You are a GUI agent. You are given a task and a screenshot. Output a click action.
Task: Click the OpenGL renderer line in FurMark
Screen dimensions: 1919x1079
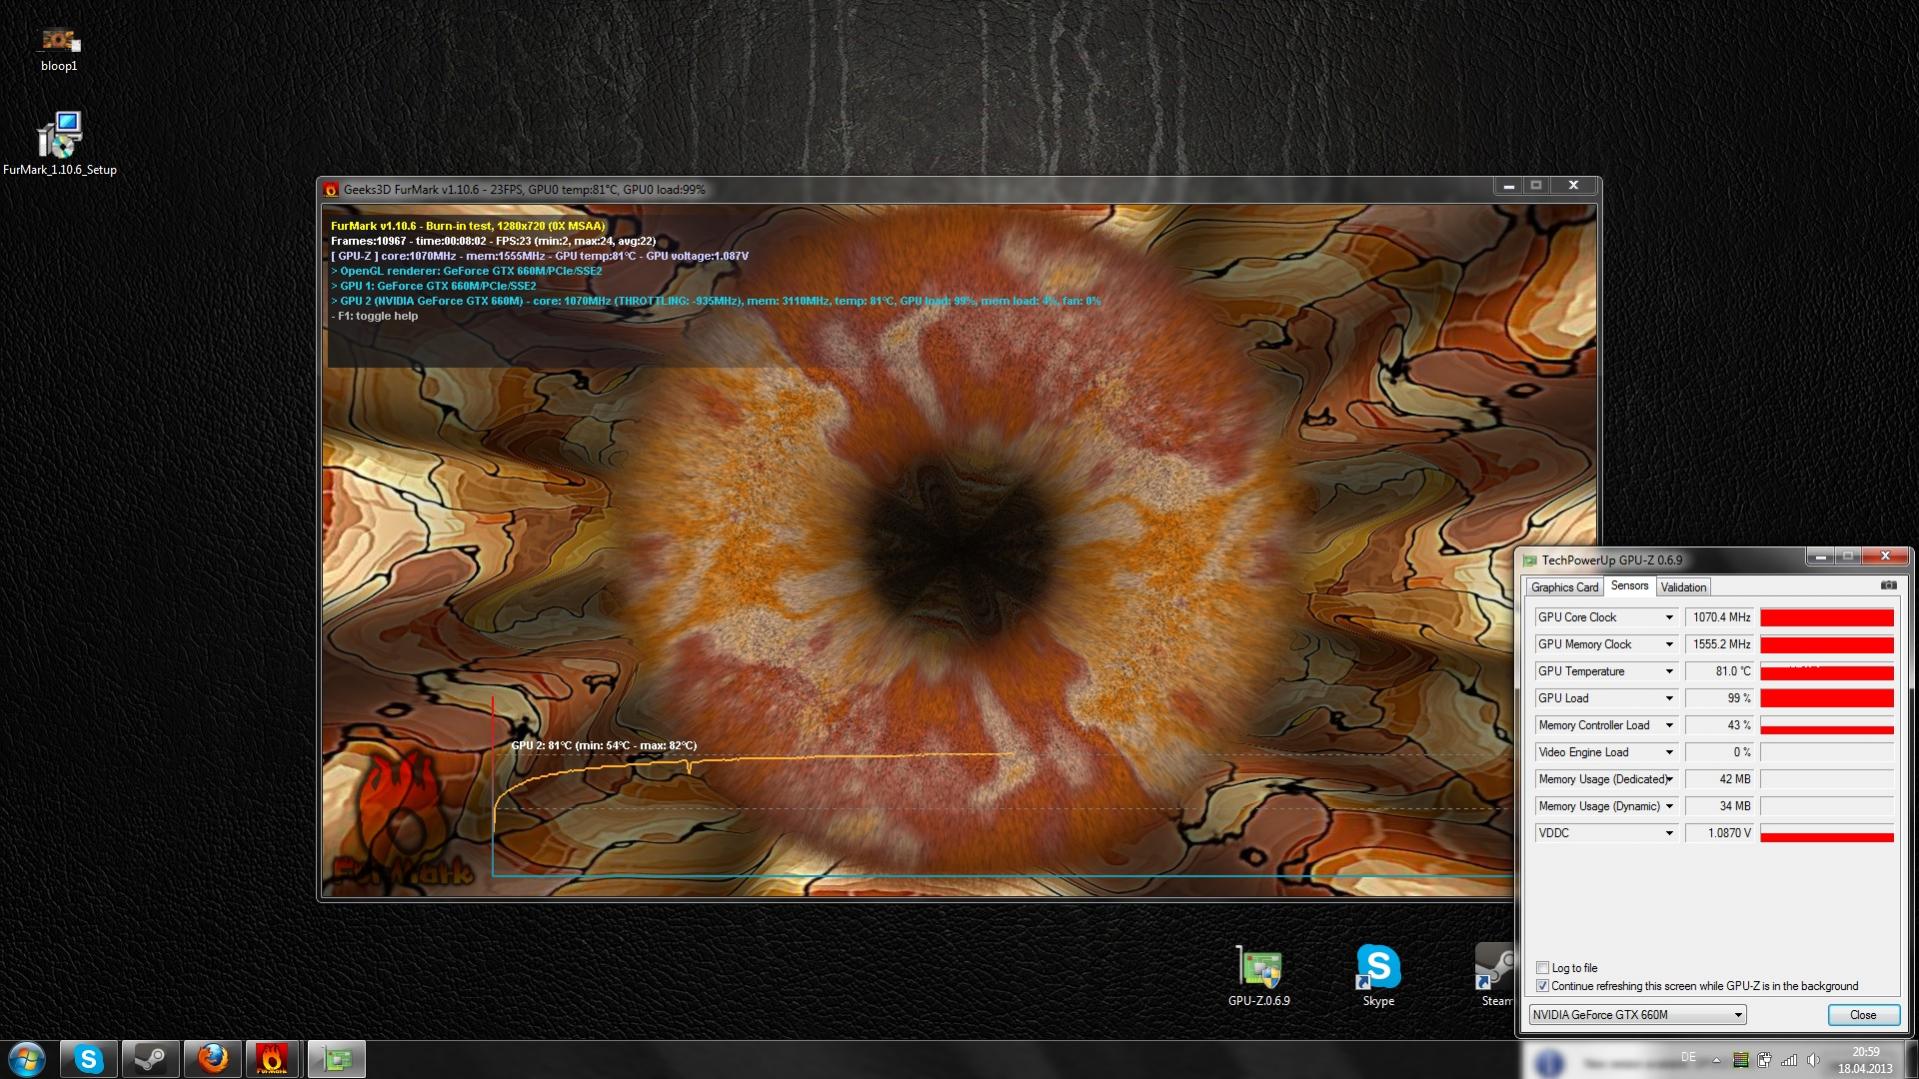pos(467,271)
